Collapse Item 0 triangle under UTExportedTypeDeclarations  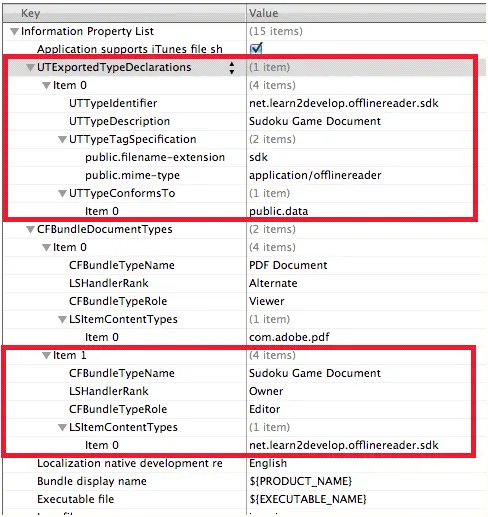click(x=46, y=86)
